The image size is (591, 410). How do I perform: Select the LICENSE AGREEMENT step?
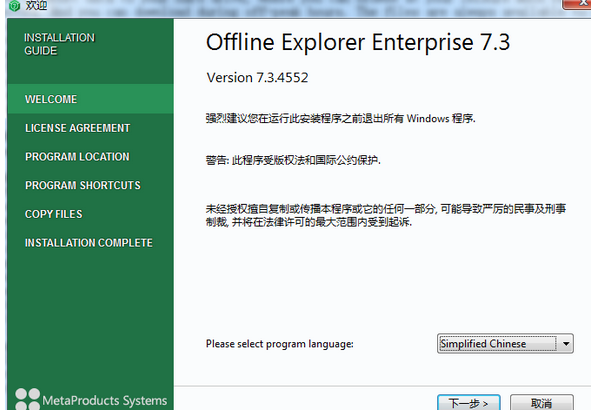pos(77,128)
